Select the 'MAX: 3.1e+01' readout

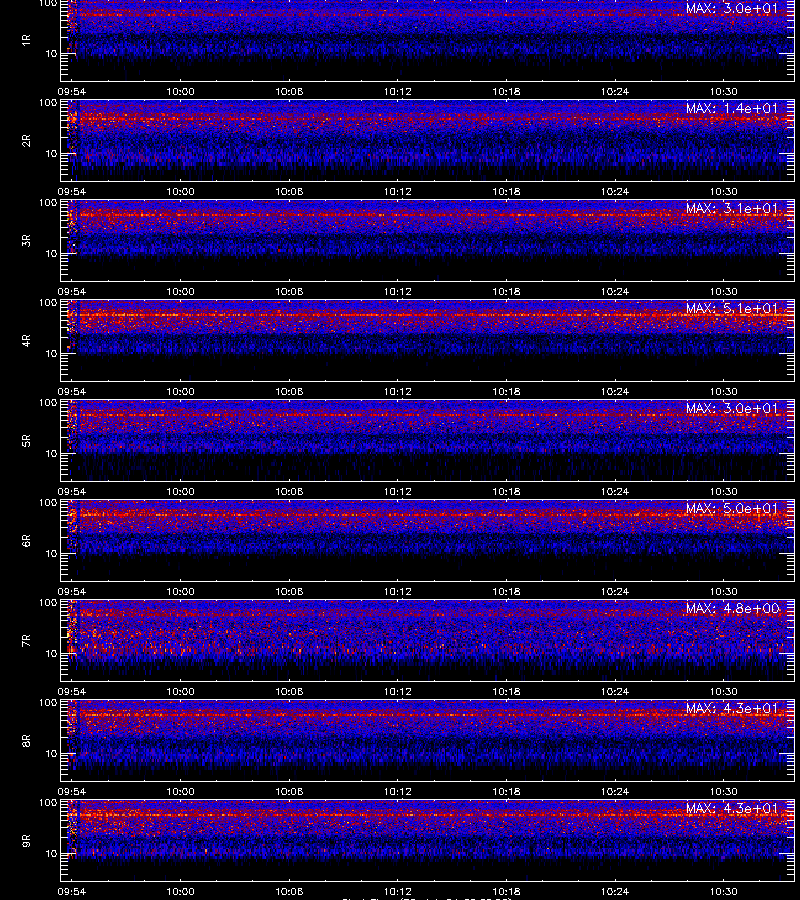[732, 208]
